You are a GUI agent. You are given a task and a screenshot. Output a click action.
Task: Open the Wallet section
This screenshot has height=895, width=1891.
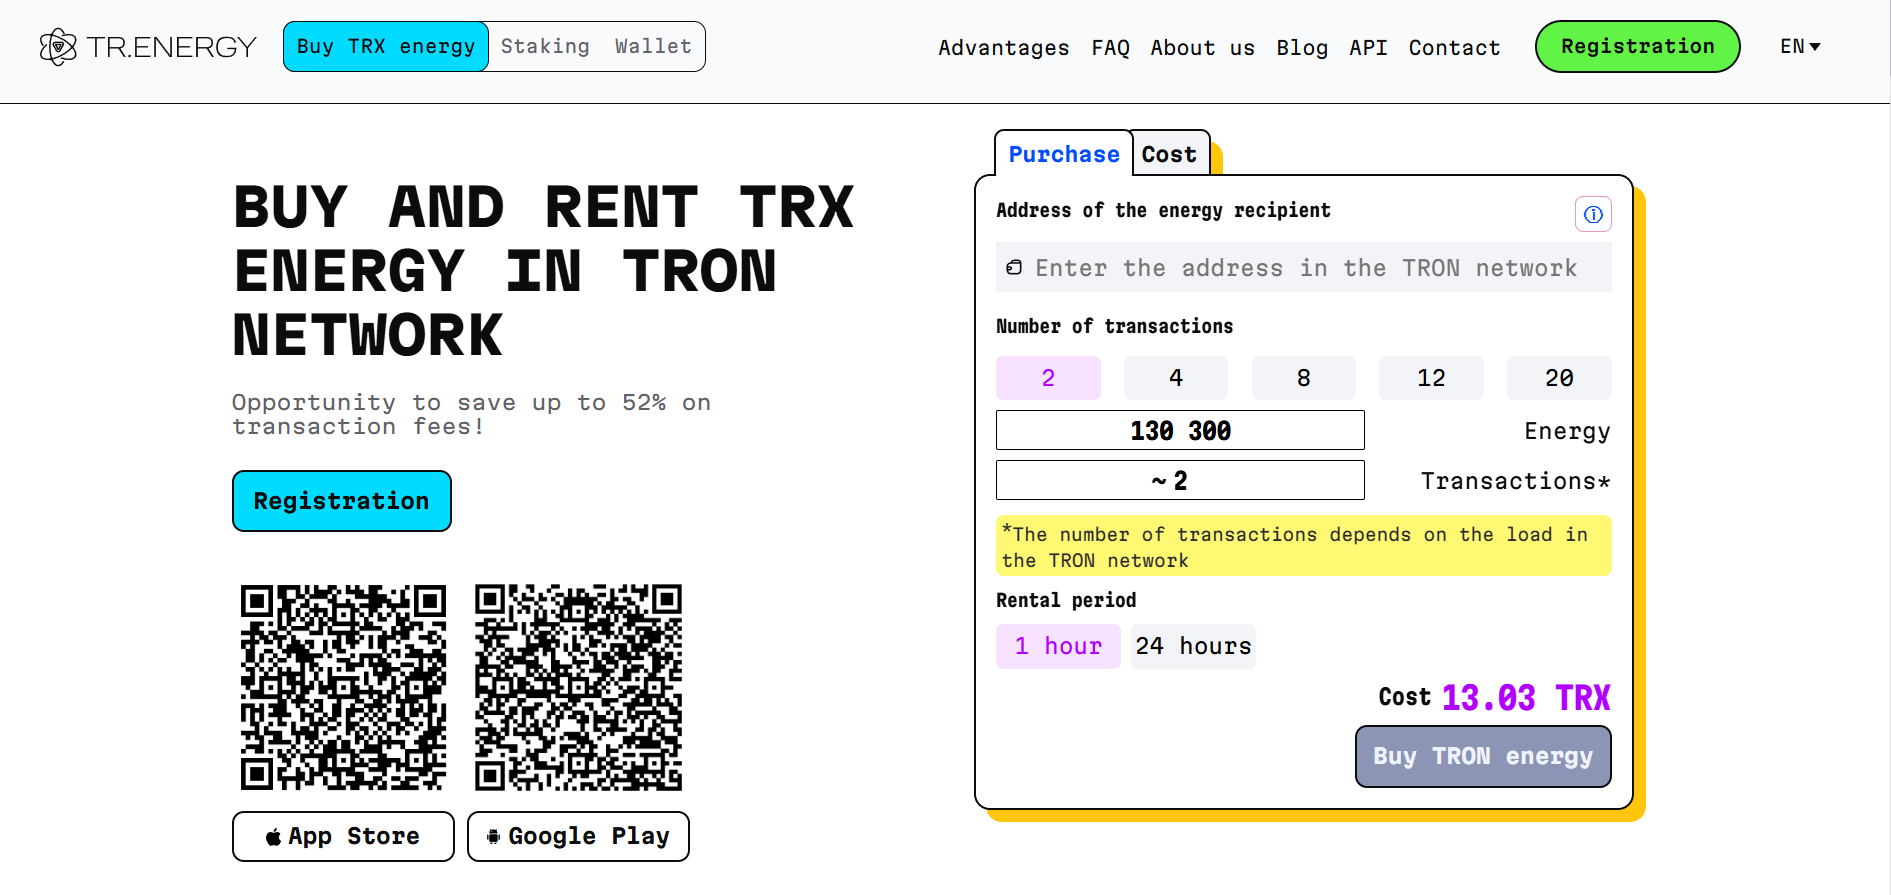653,47
